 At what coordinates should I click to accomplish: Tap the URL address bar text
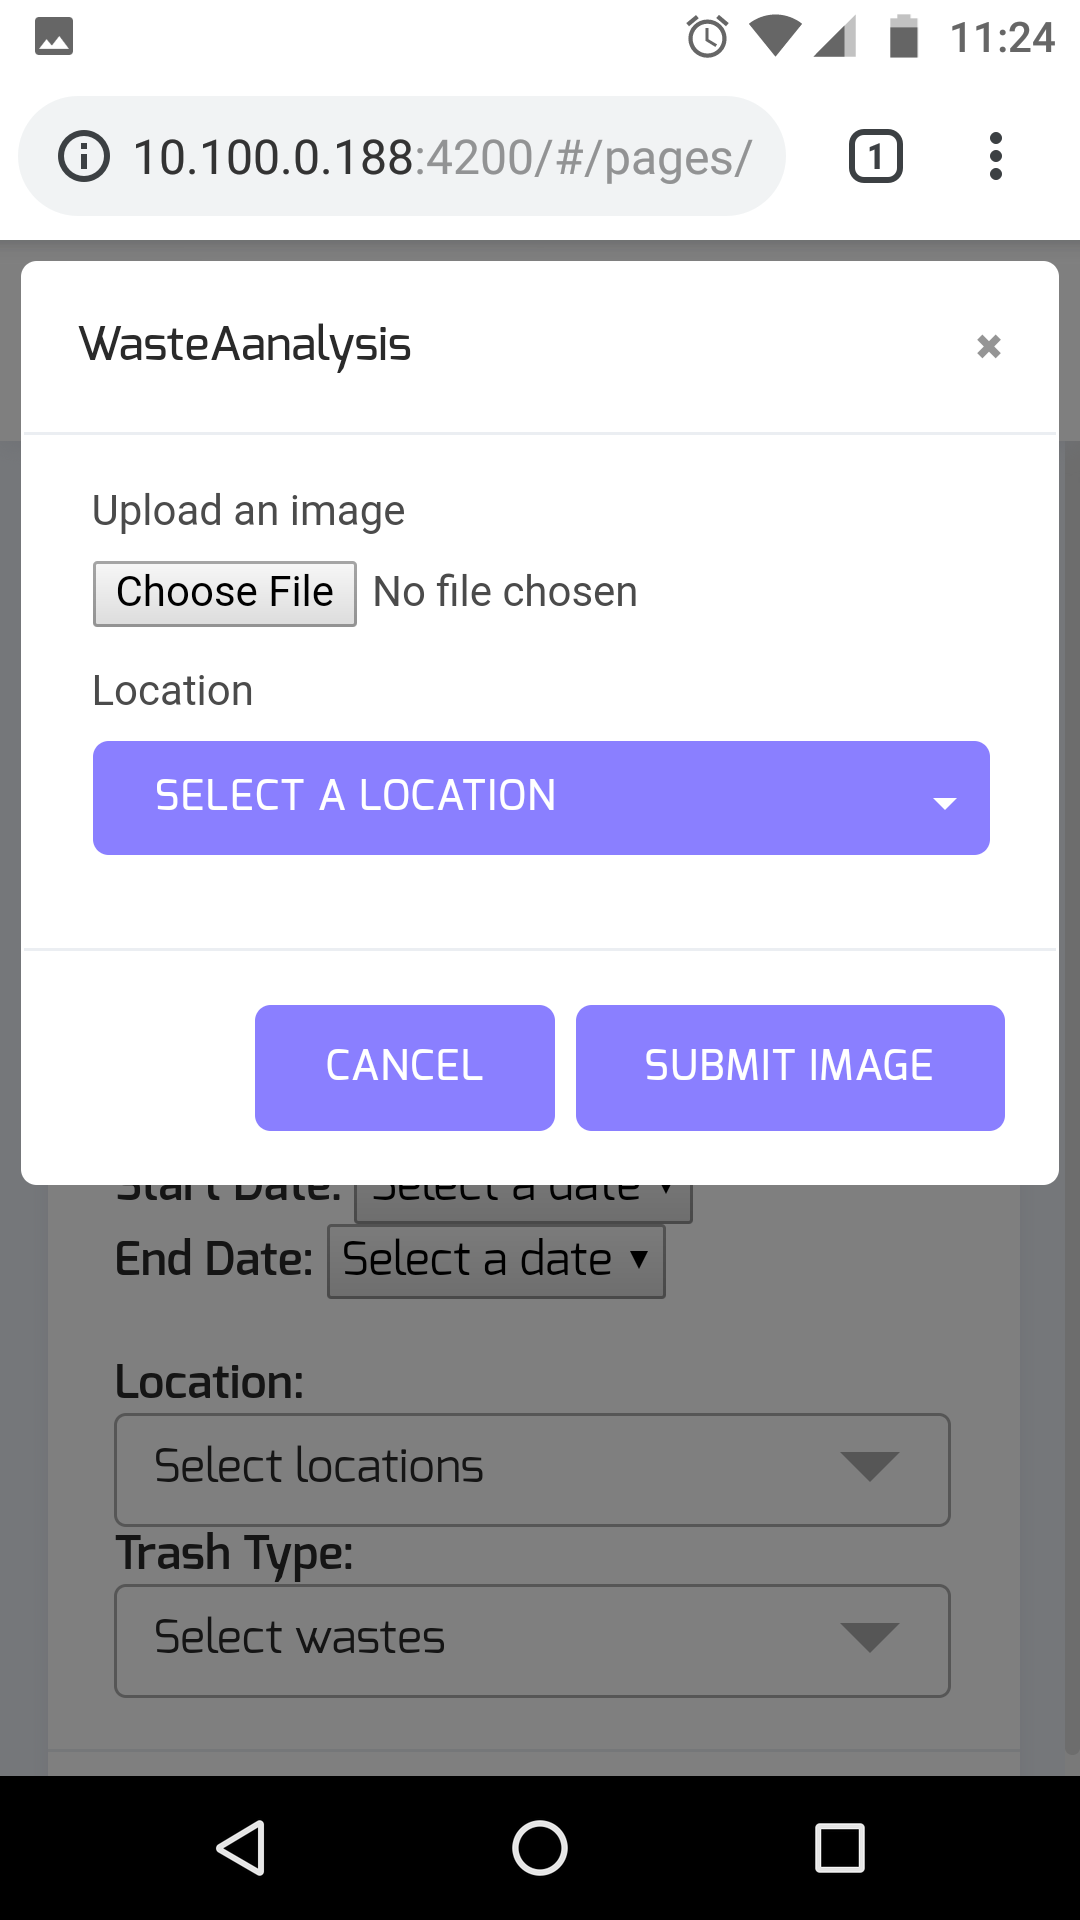[442, 157]
